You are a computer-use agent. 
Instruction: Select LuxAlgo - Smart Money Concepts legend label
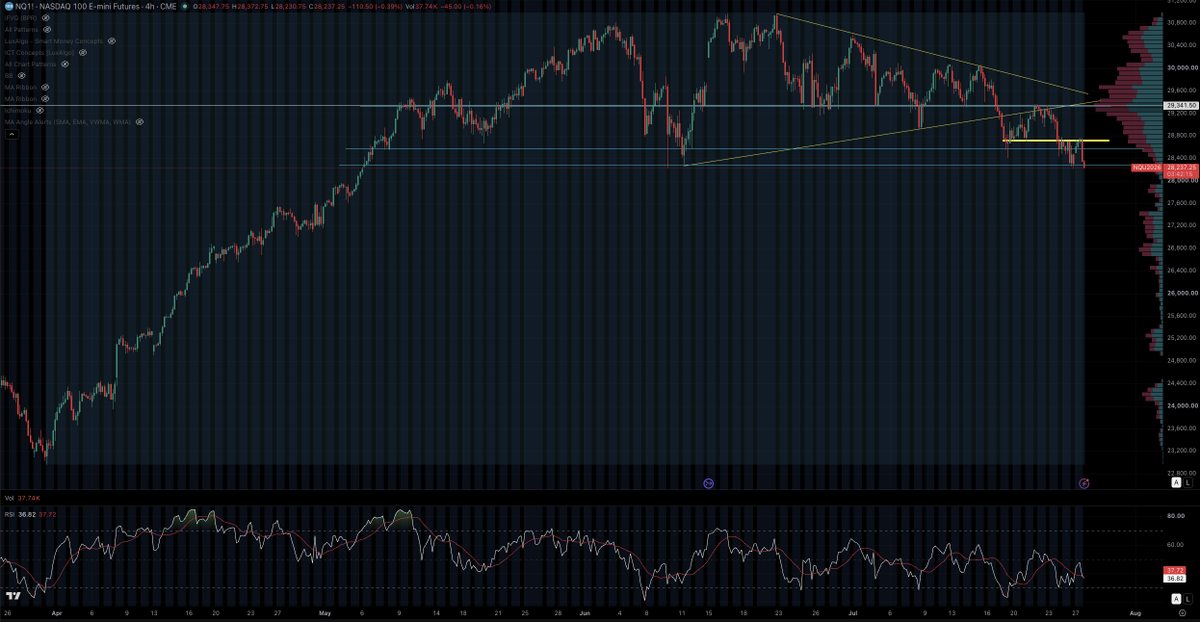point(54,41)
